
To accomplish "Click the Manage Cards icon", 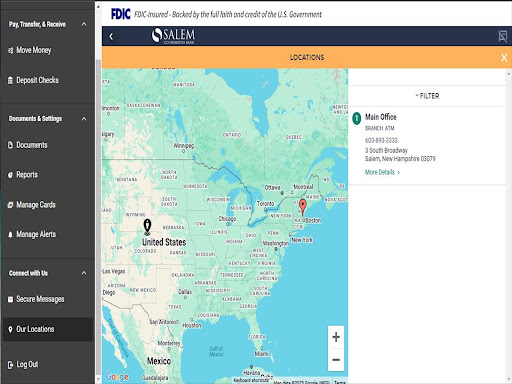I will [10, 205].
